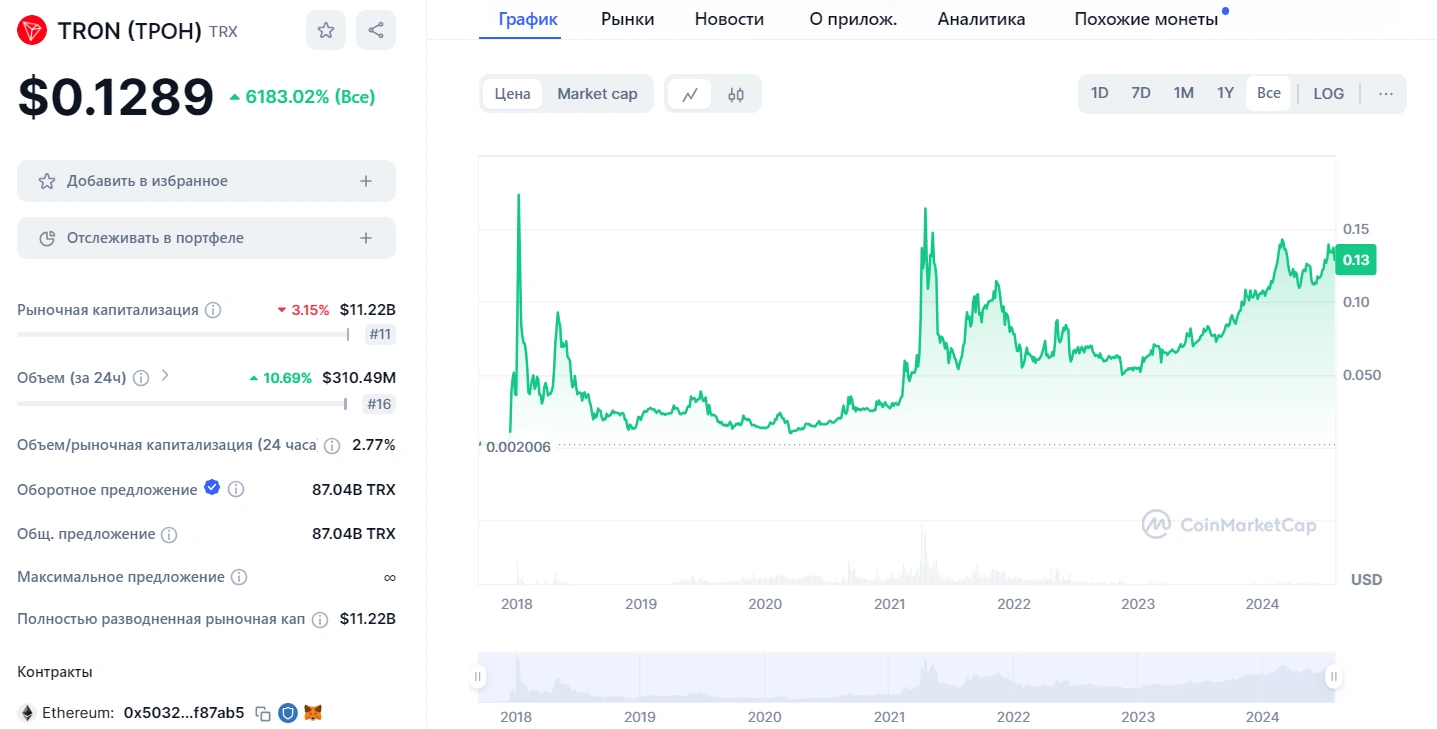Select the Market cap chart toggle
The image size is (1437, 729).
(597, 94)
